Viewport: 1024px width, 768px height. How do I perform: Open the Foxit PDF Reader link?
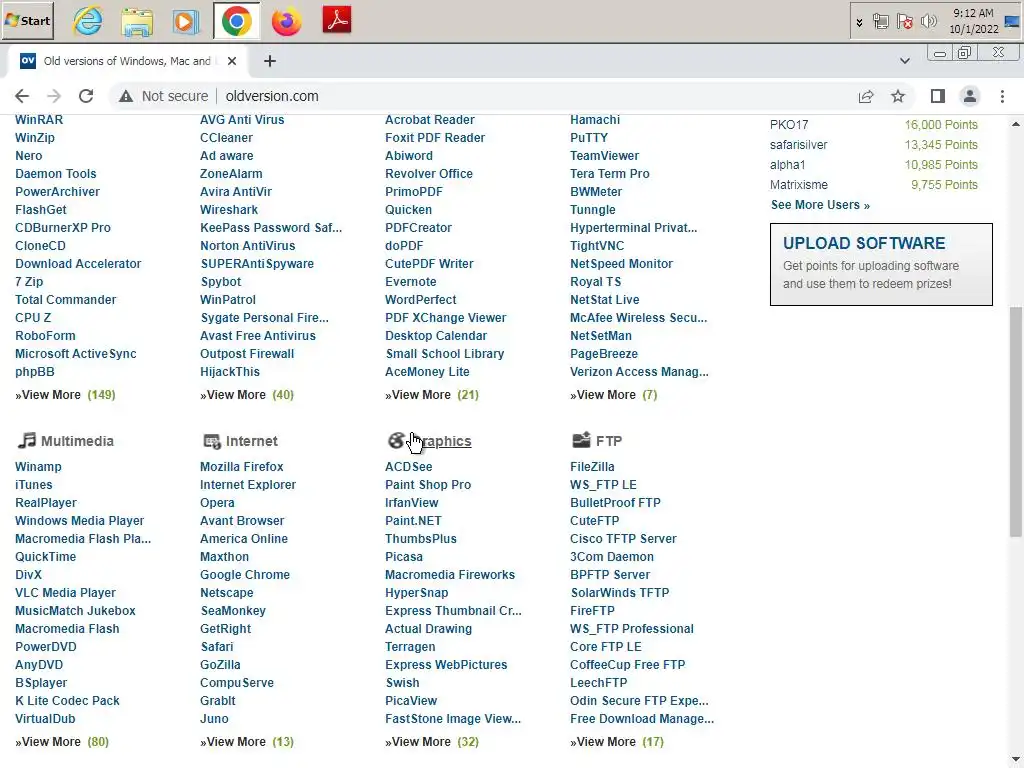point(435,138)
